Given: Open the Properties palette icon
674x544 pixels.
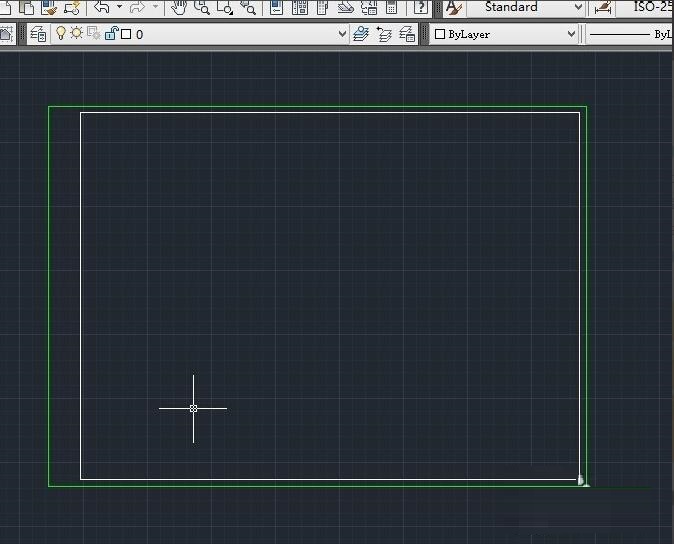Looking at the screenshot, I should (276, 7).
